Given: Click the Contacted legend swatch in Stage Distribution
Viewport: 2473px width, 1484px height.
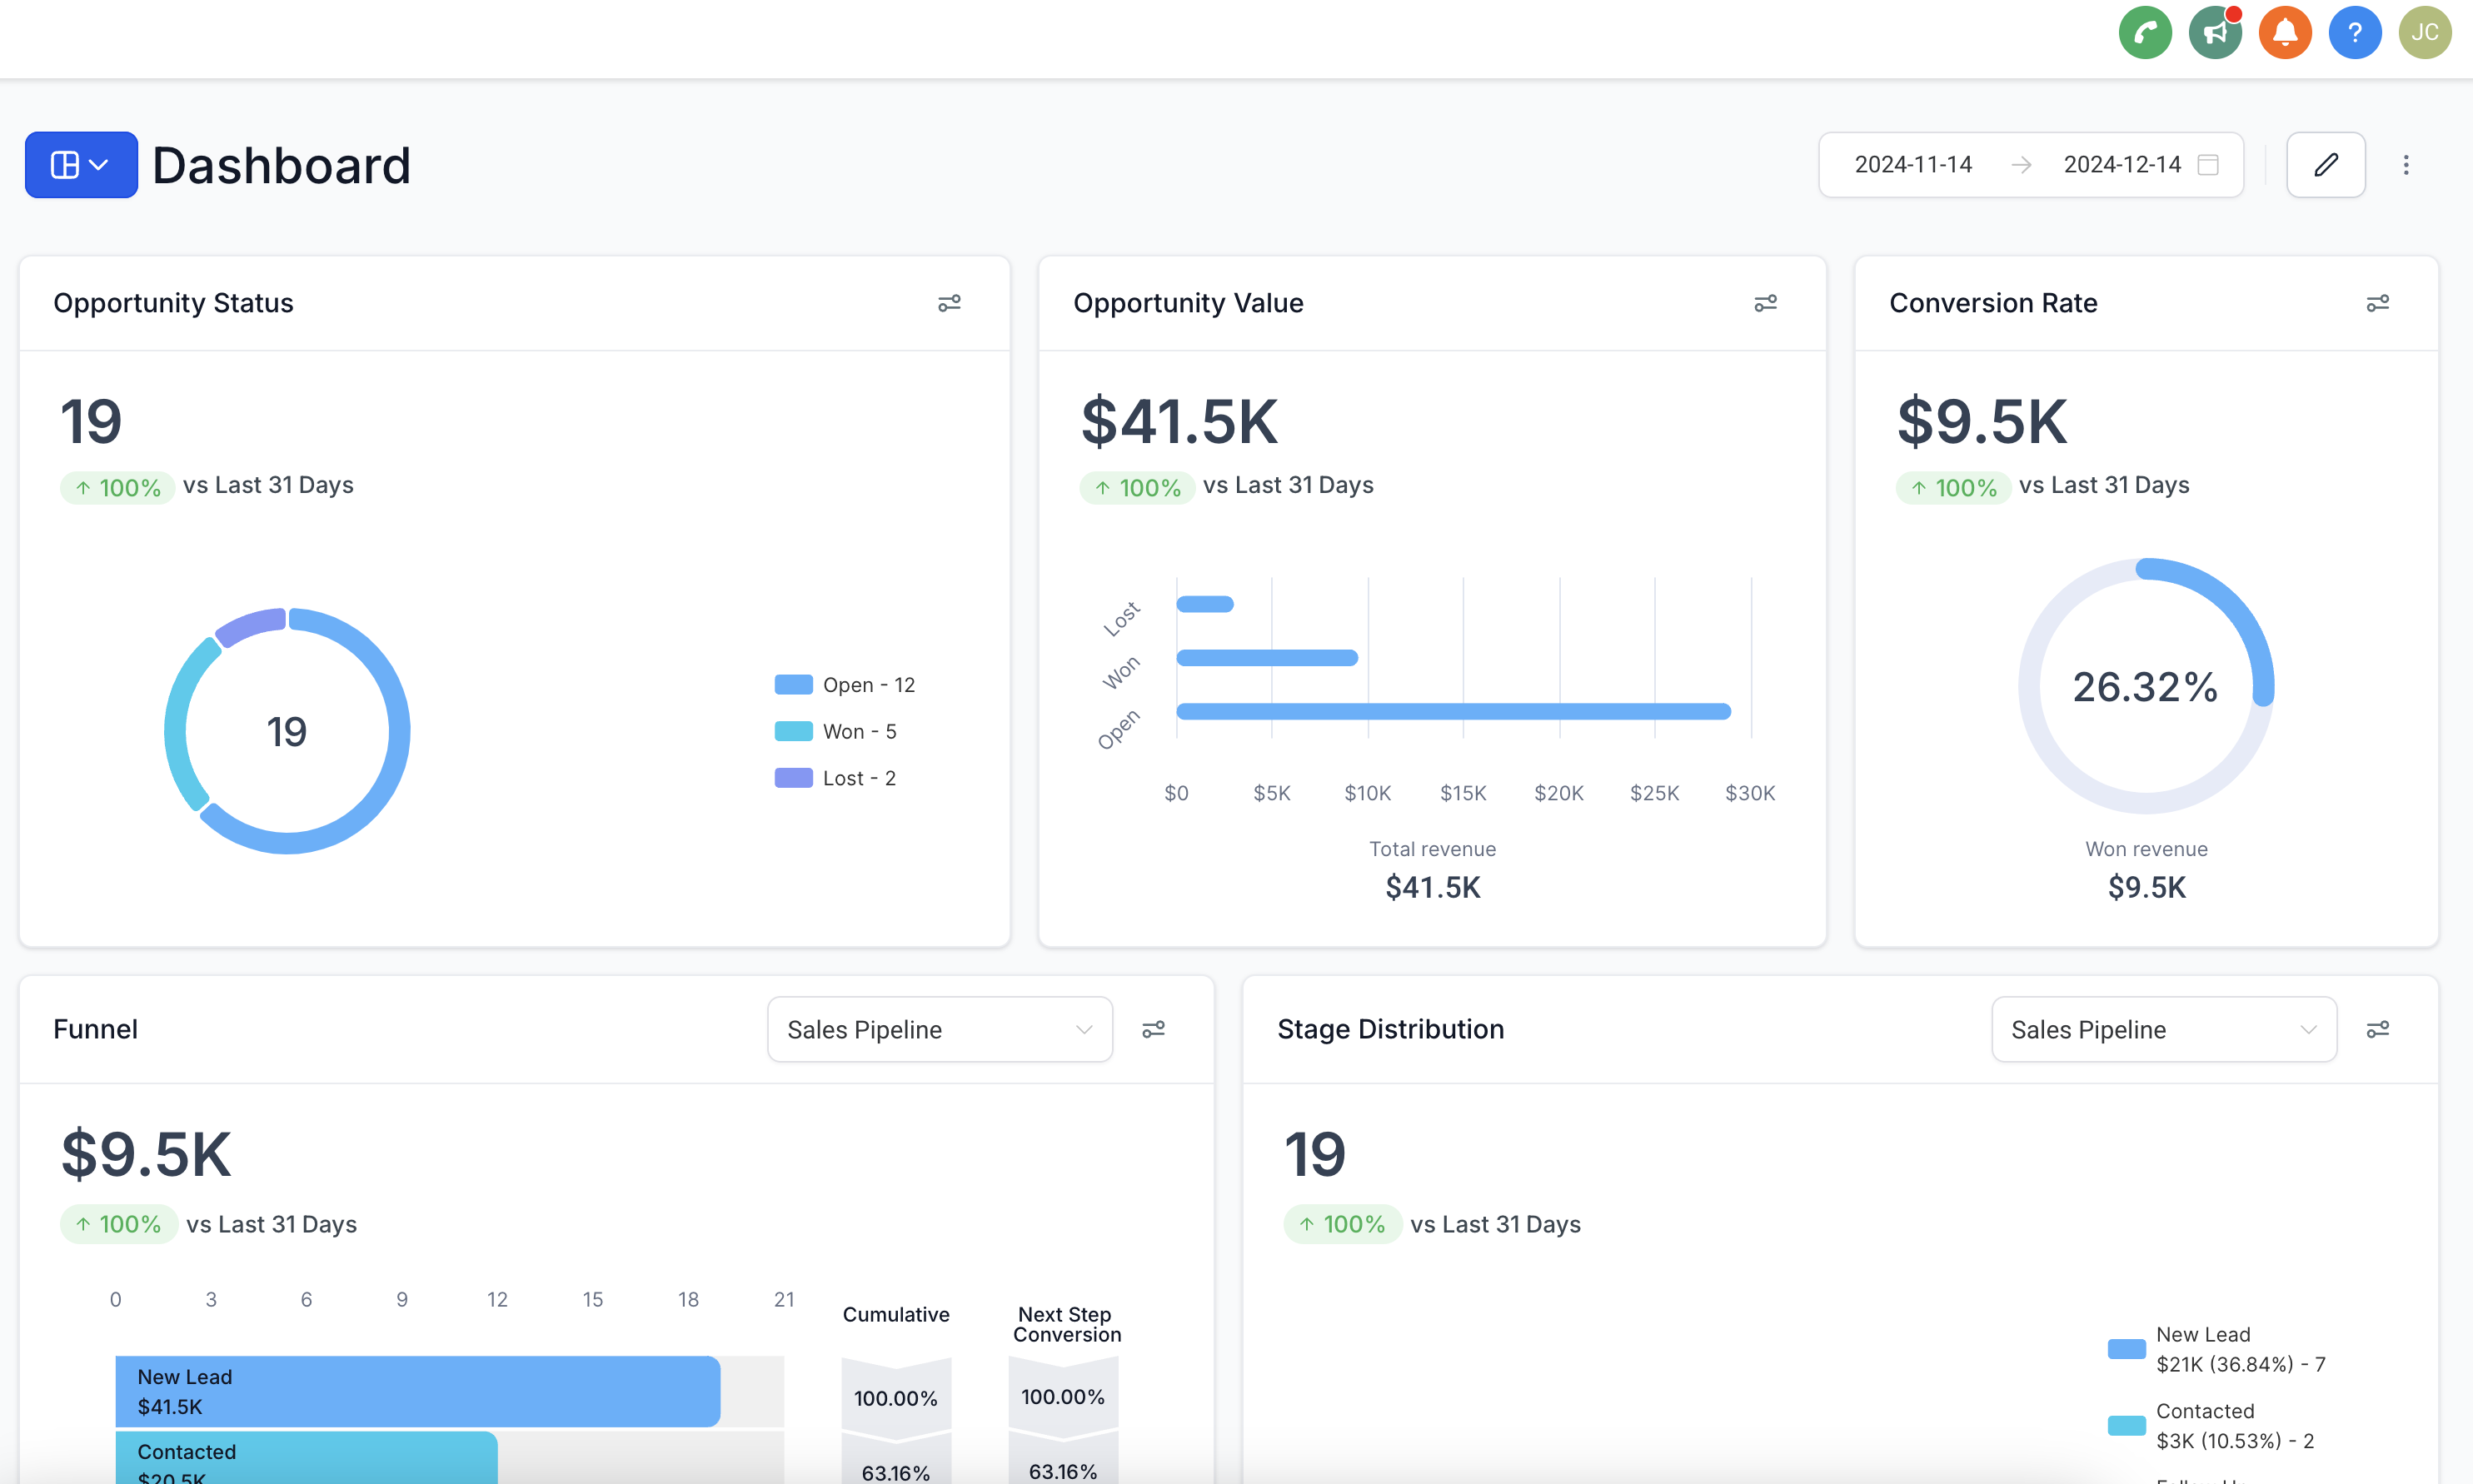Looking at the screenshot, I should [x=2126, y=1426].
